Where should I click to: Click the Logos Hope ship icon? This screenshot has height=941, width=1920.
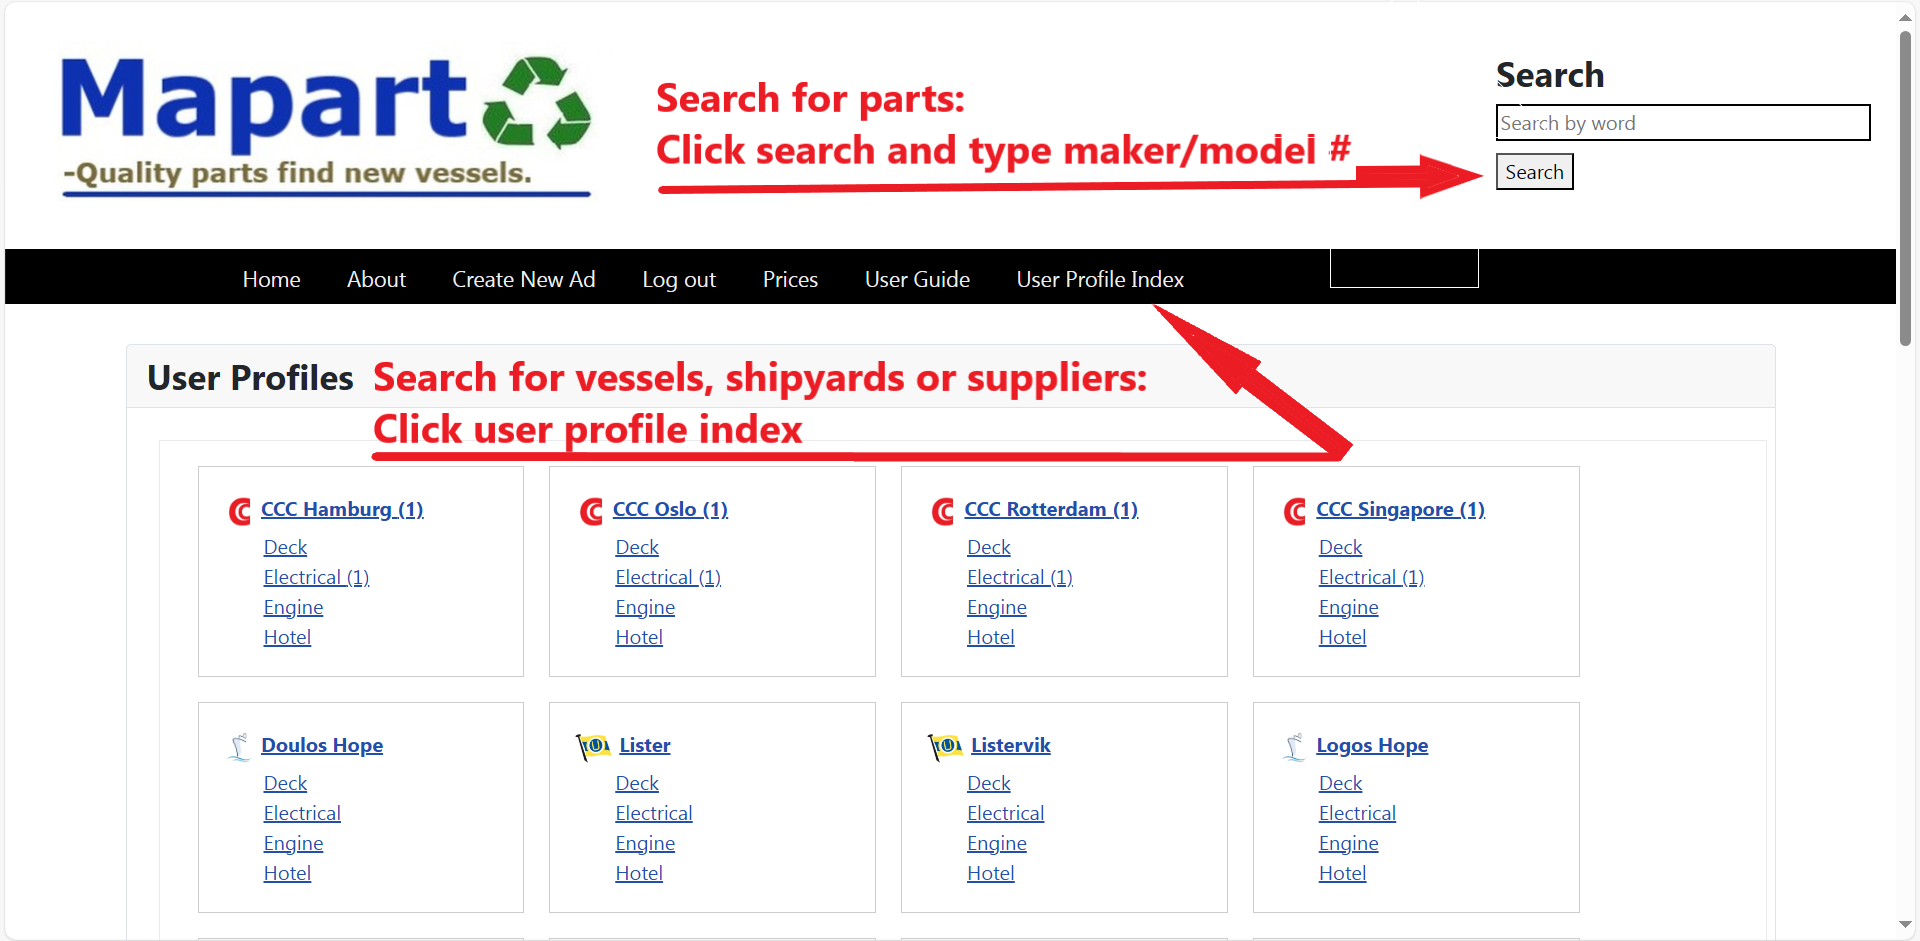[1294, 747]
